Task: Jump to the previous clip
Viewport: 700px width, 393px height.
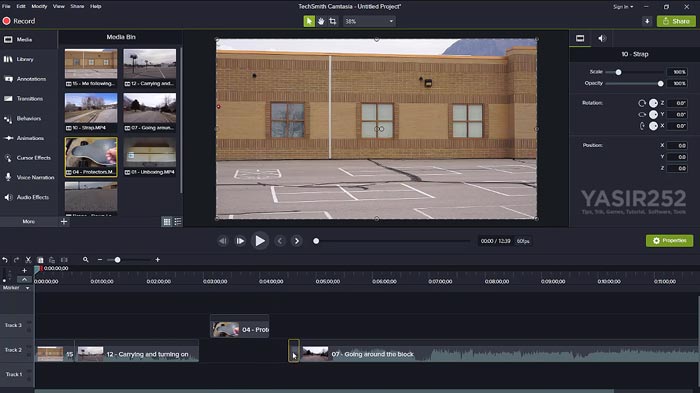Action: [x=280, y=241]
